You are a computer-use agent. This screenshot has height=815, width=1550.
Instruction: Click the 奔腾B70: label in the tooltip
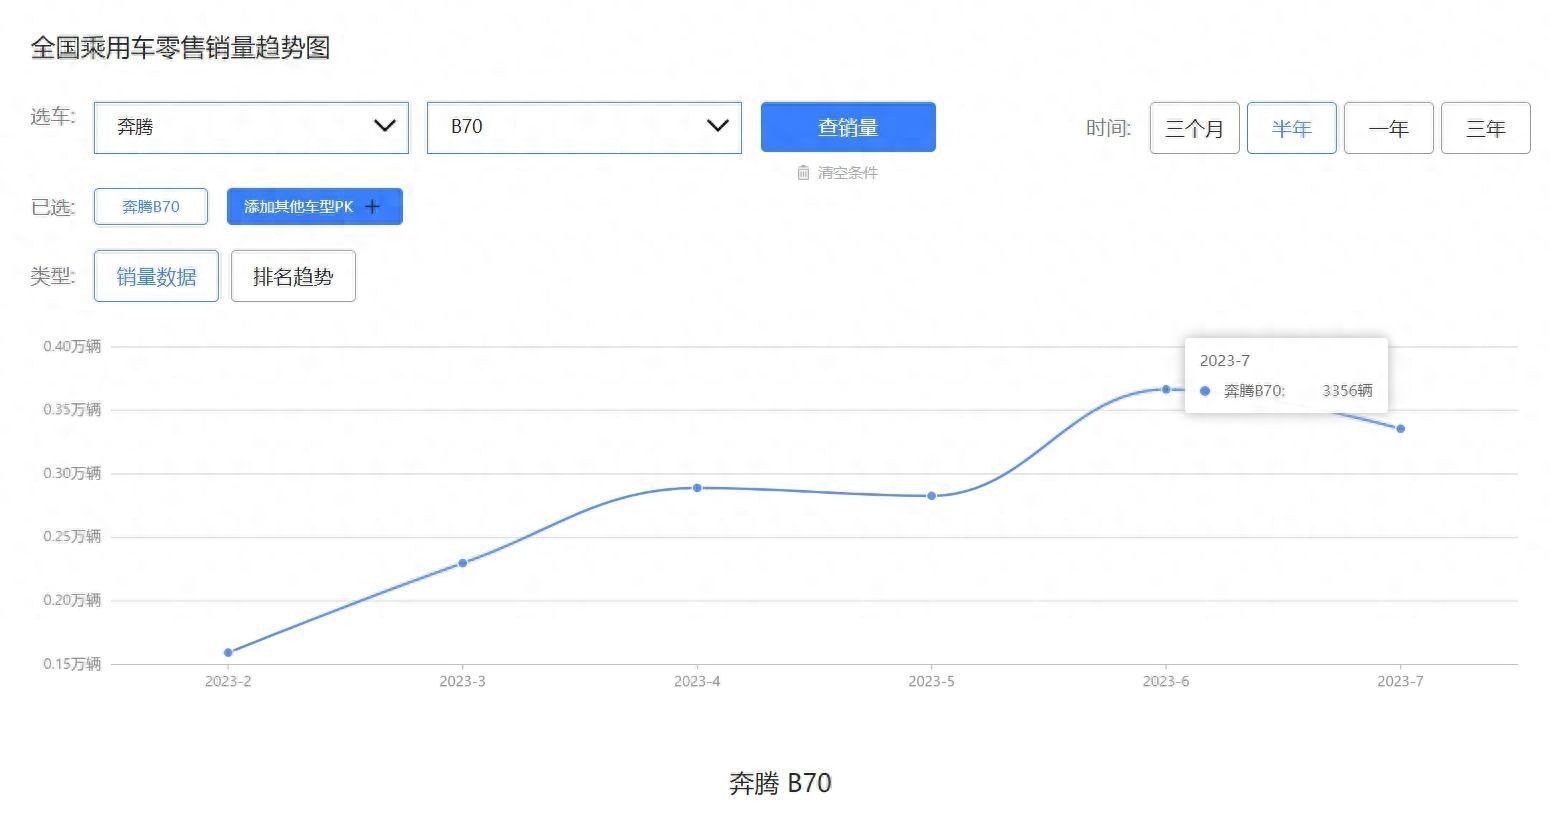1255,391
